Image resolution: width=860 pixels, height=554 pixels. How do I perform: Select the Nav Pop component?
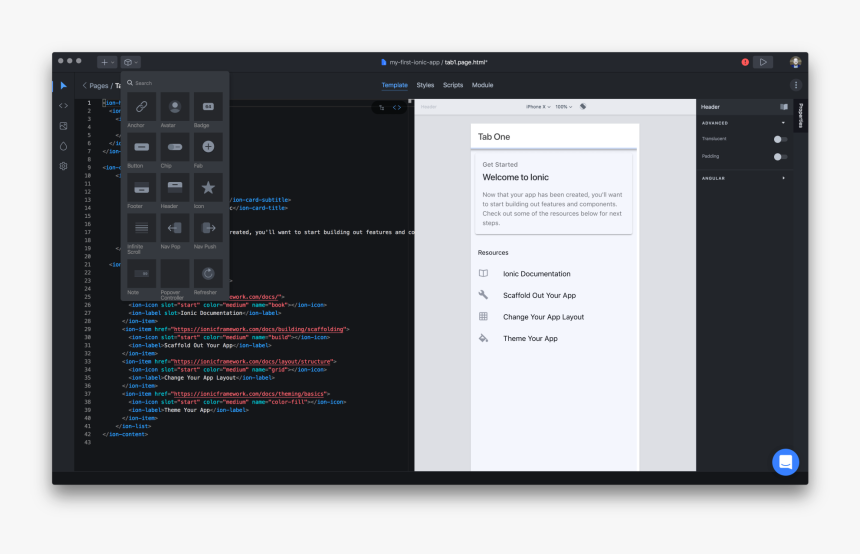(175, 228)
